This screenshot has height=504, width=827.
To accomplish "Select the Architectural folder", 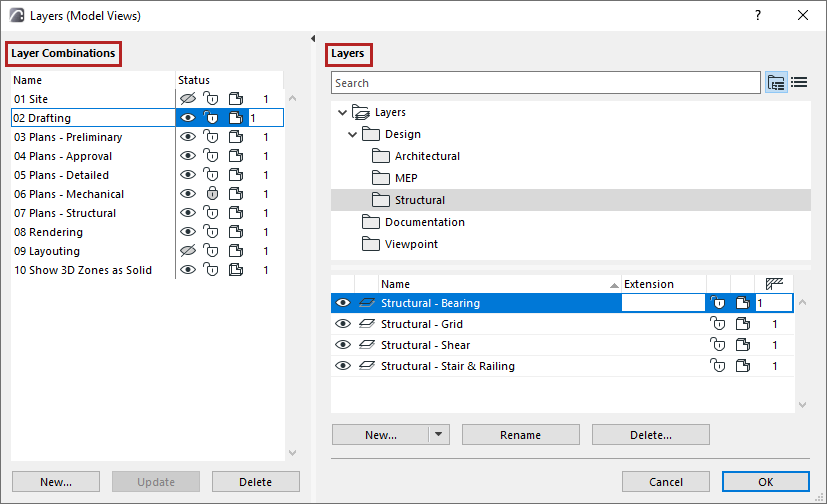I will [427, 156].
